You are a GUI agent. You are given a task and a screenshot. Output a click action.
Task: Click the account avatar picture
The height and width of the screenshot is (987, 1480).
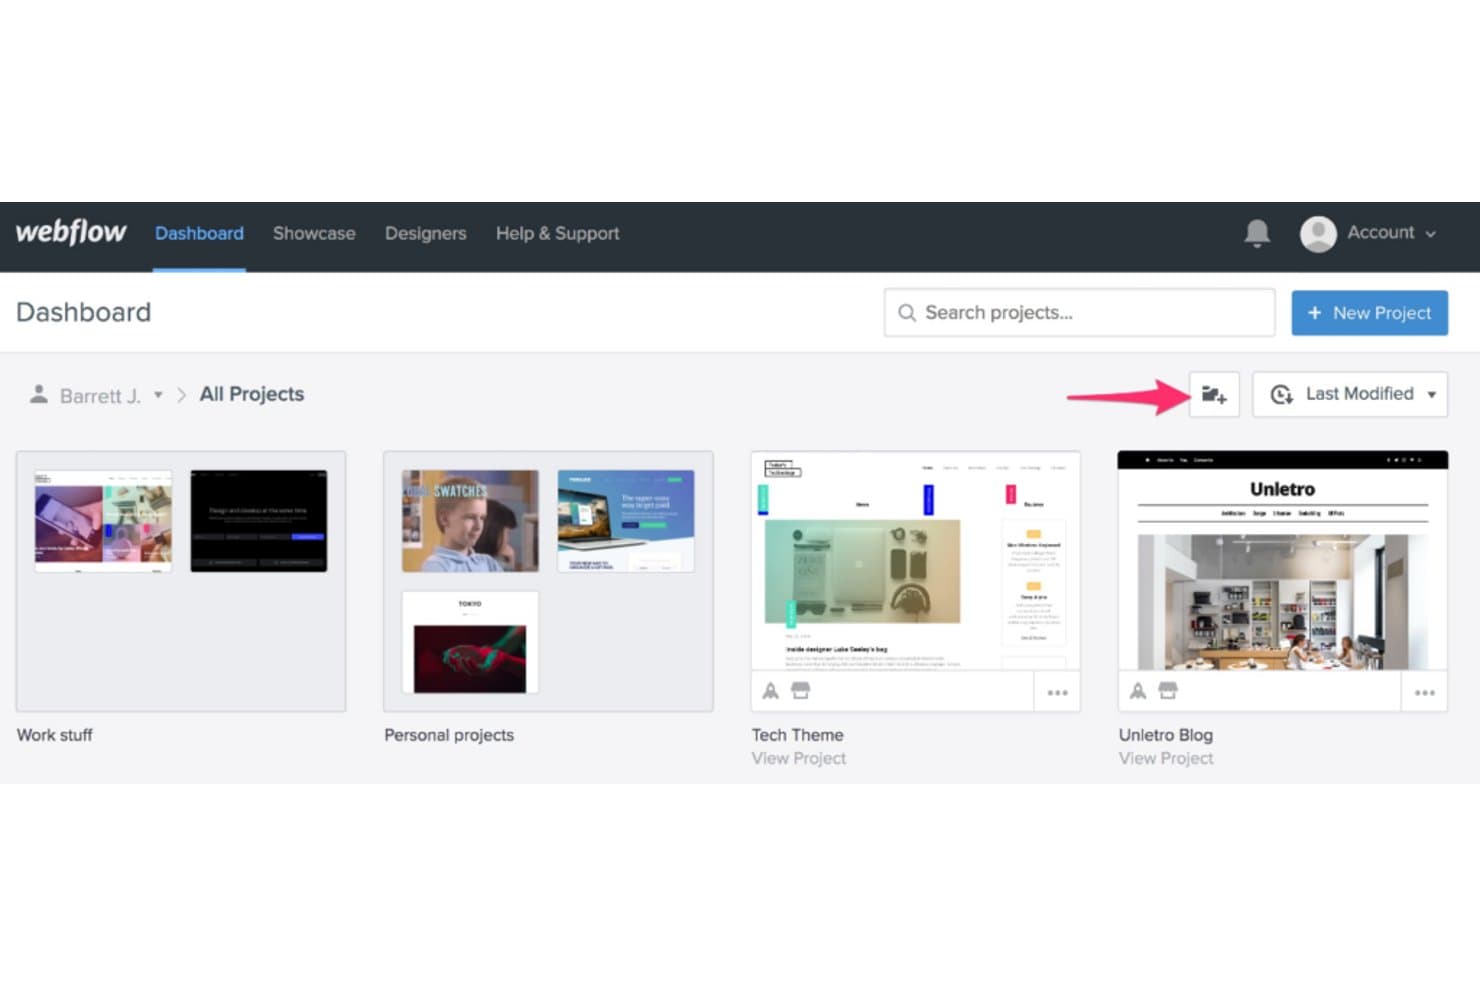pos(1318,234)
